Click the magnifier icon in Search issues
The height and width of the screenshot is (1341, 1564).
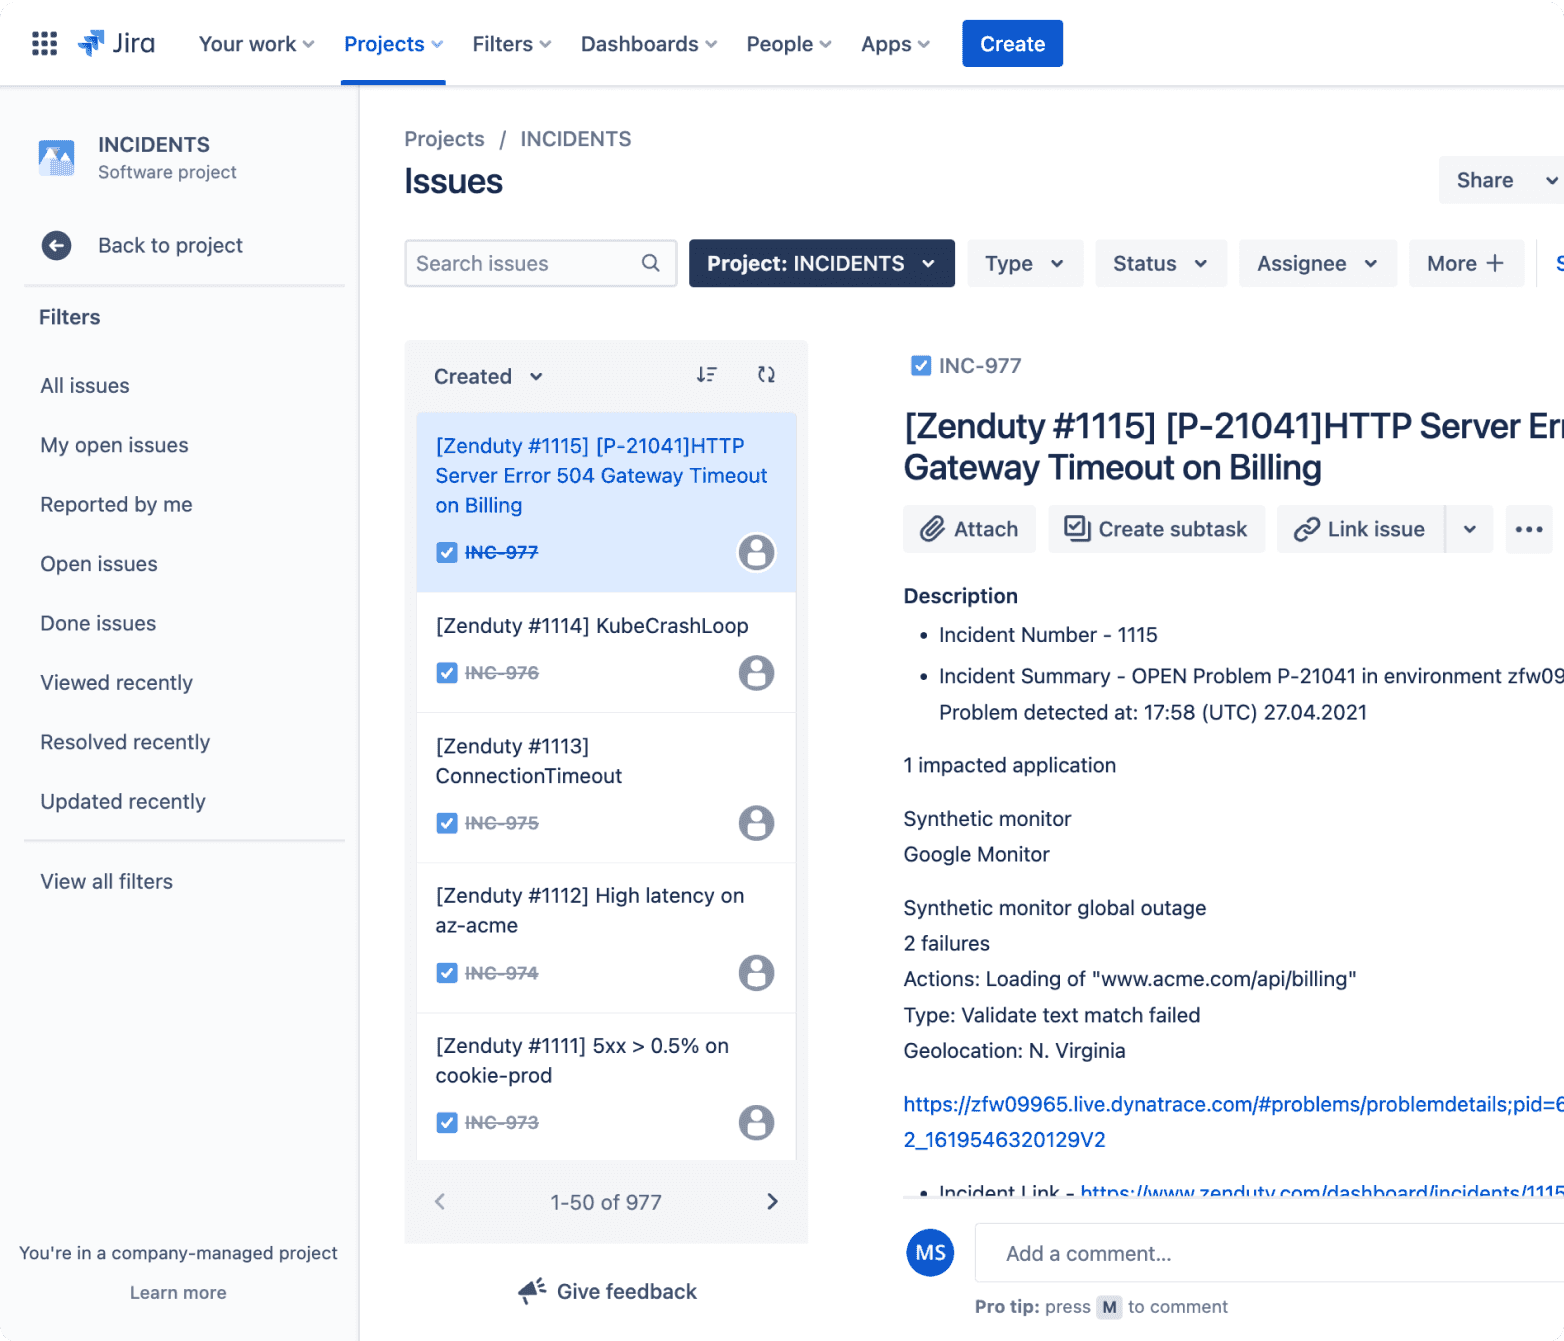651,263
